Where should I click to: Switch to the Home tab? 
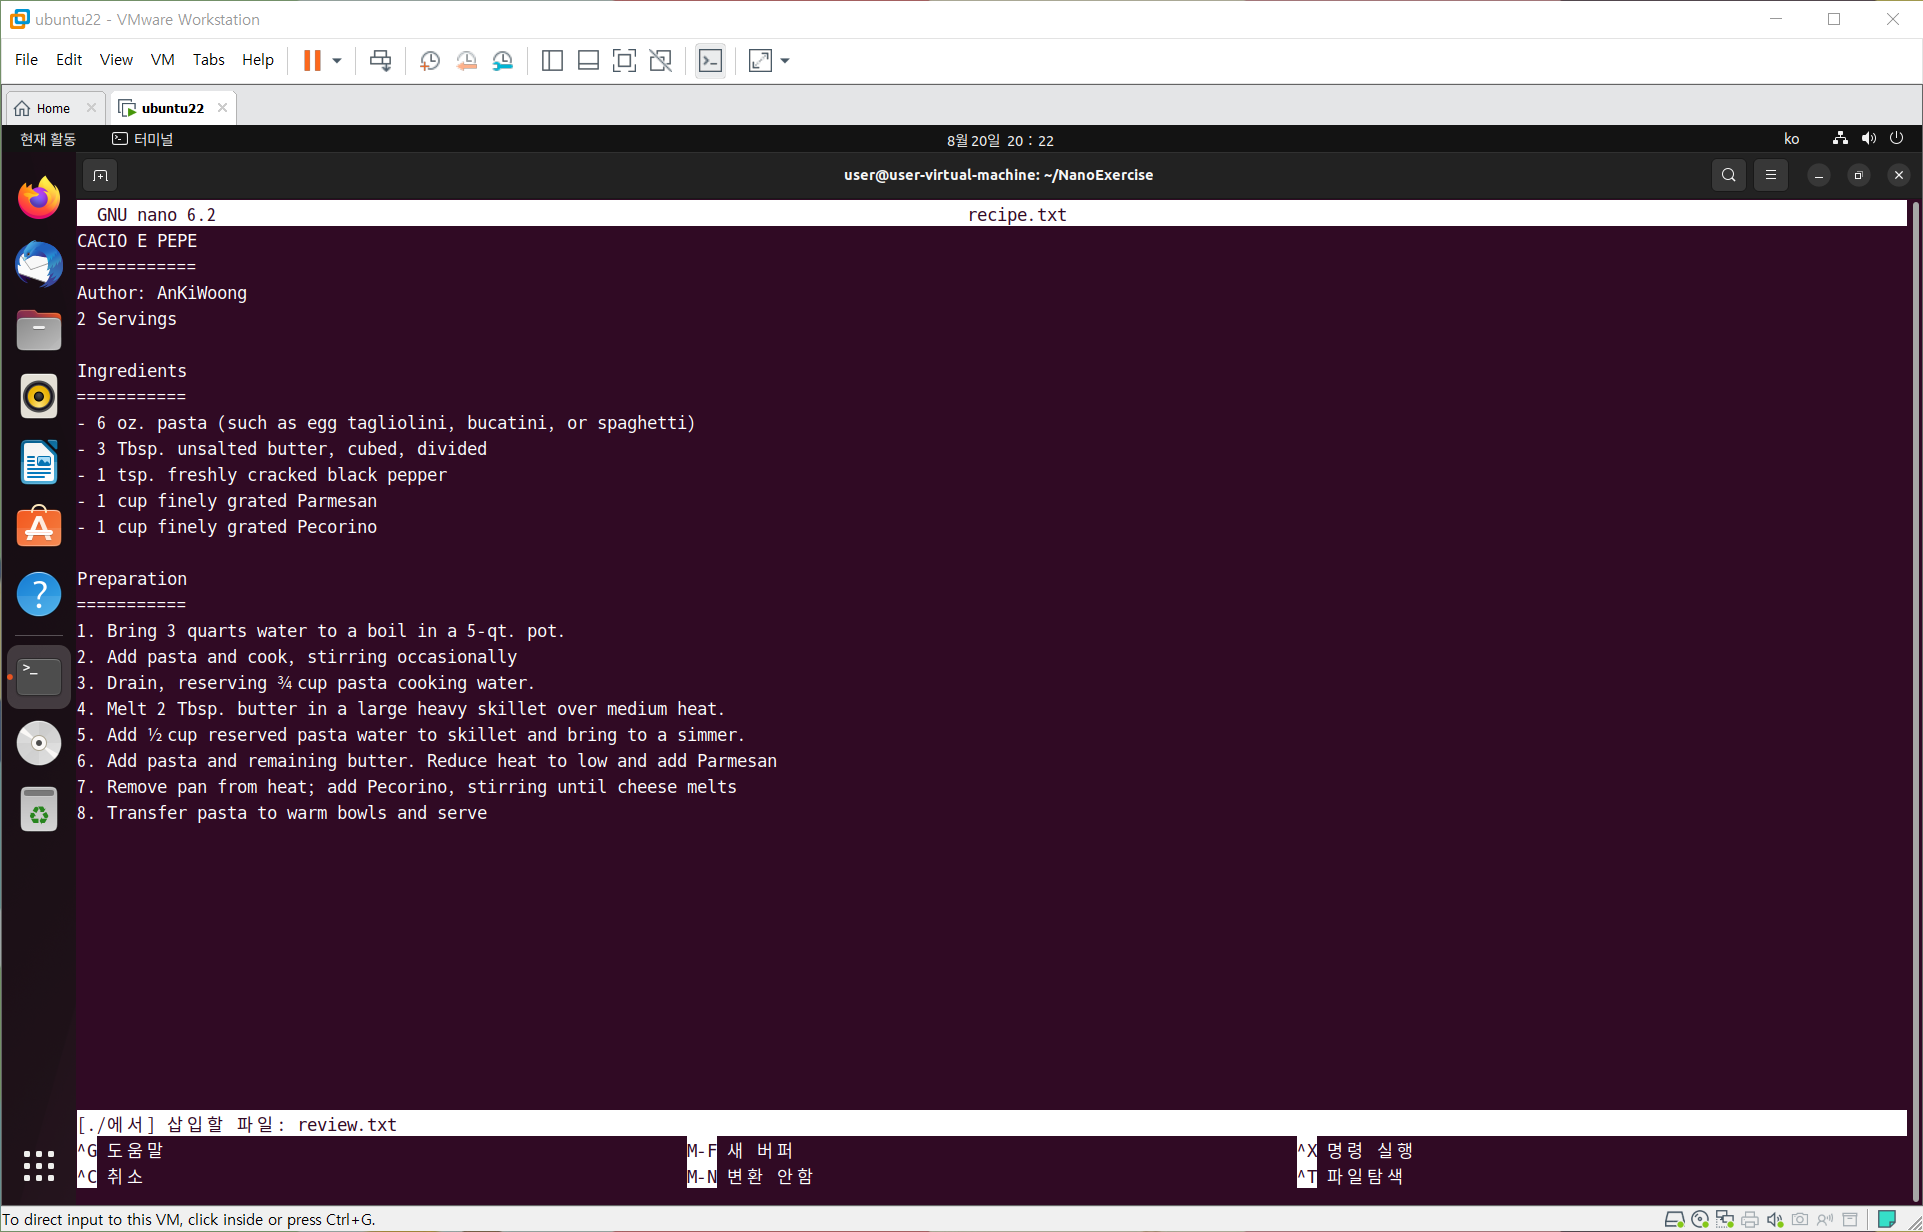click(x=53, y=108)
